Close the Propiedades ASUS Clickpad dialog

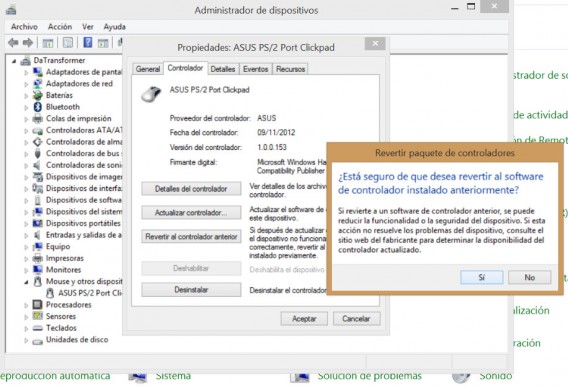pyautogui.click(x=375, y=44)
